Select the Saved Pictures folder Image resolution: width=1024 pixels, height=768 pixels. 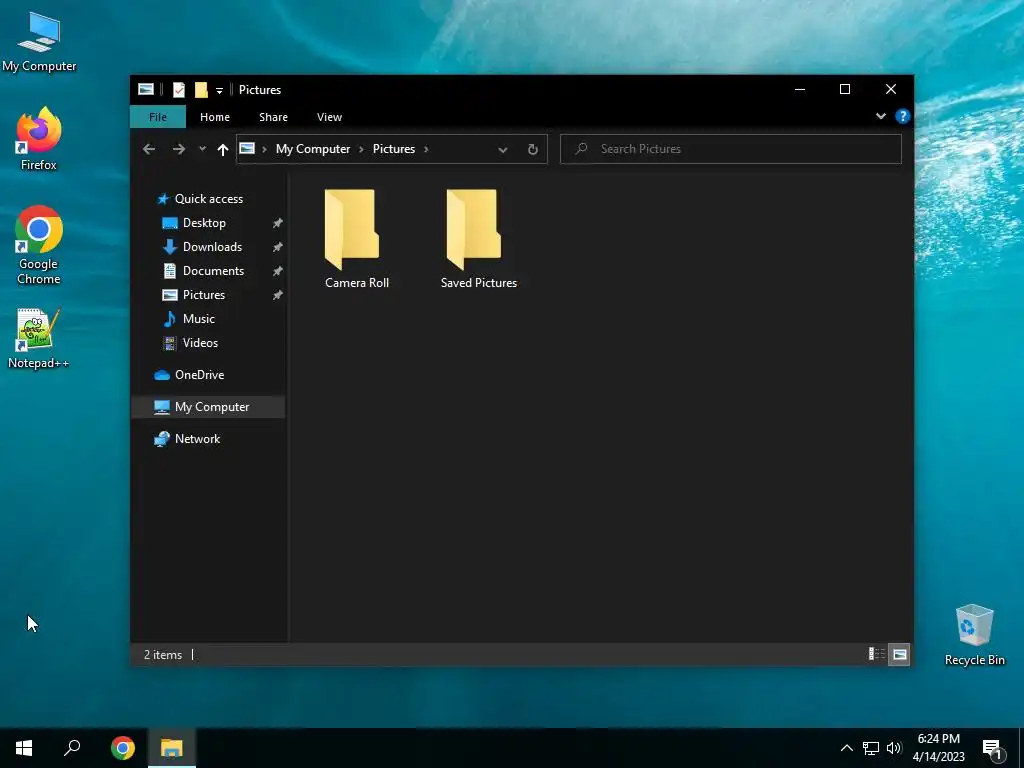[479, 239]
